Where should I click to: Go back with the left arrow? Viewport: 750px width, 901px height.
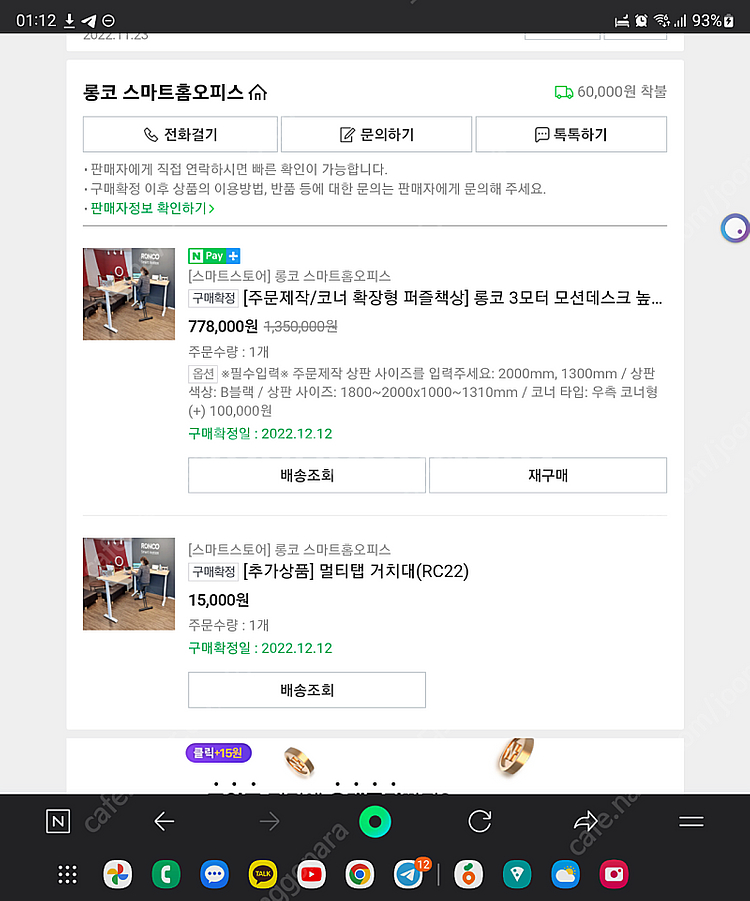point(164,821)
